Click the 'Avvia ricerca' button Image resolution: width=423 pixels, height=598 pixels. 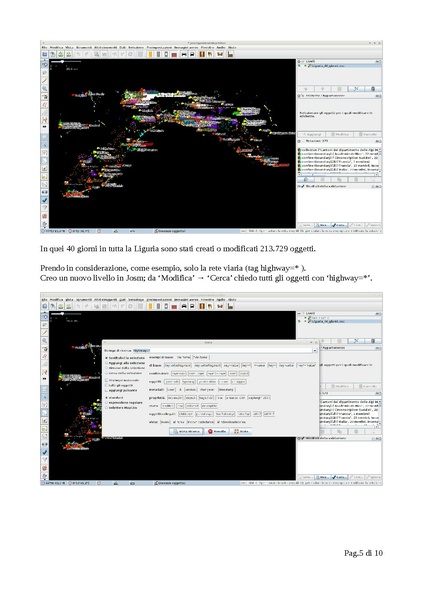click(x=186, y=431)
